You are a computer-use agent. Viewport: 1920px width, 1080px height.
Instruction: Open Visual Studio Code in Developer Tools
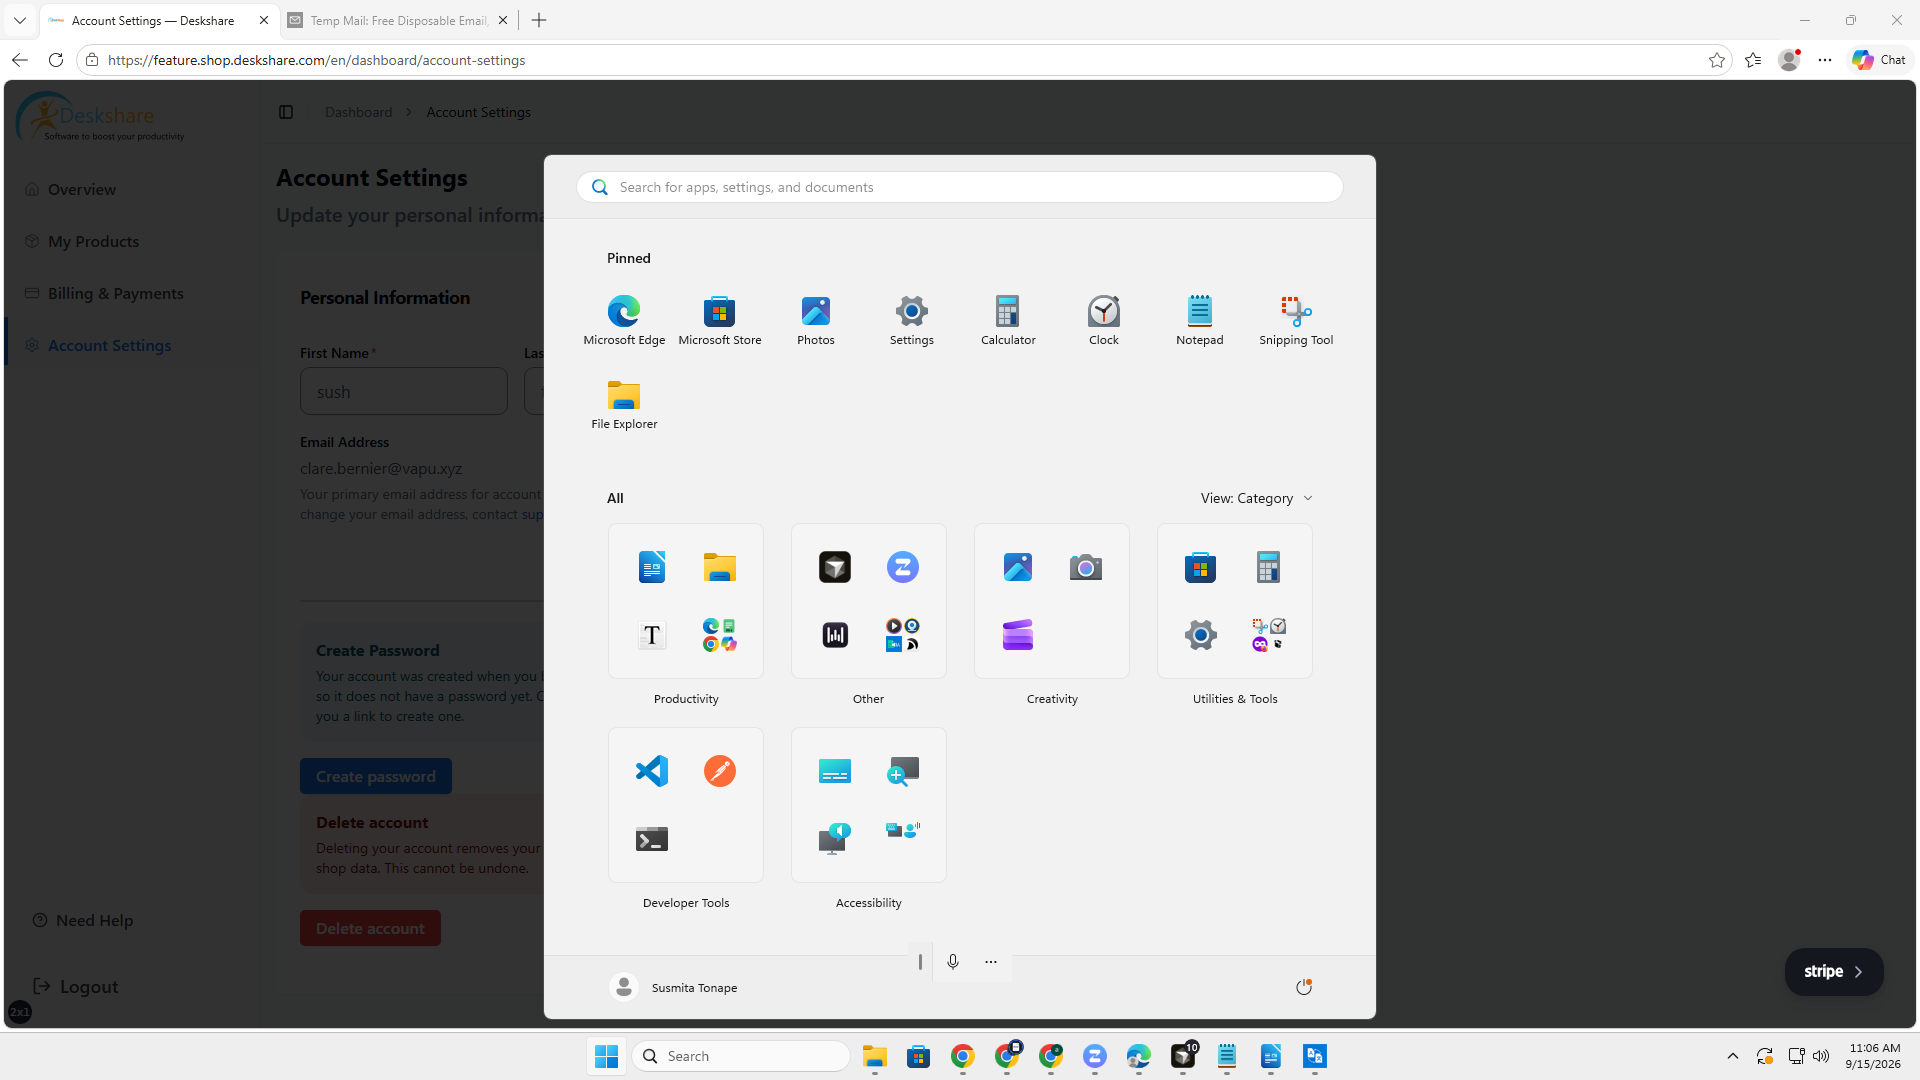652,771
